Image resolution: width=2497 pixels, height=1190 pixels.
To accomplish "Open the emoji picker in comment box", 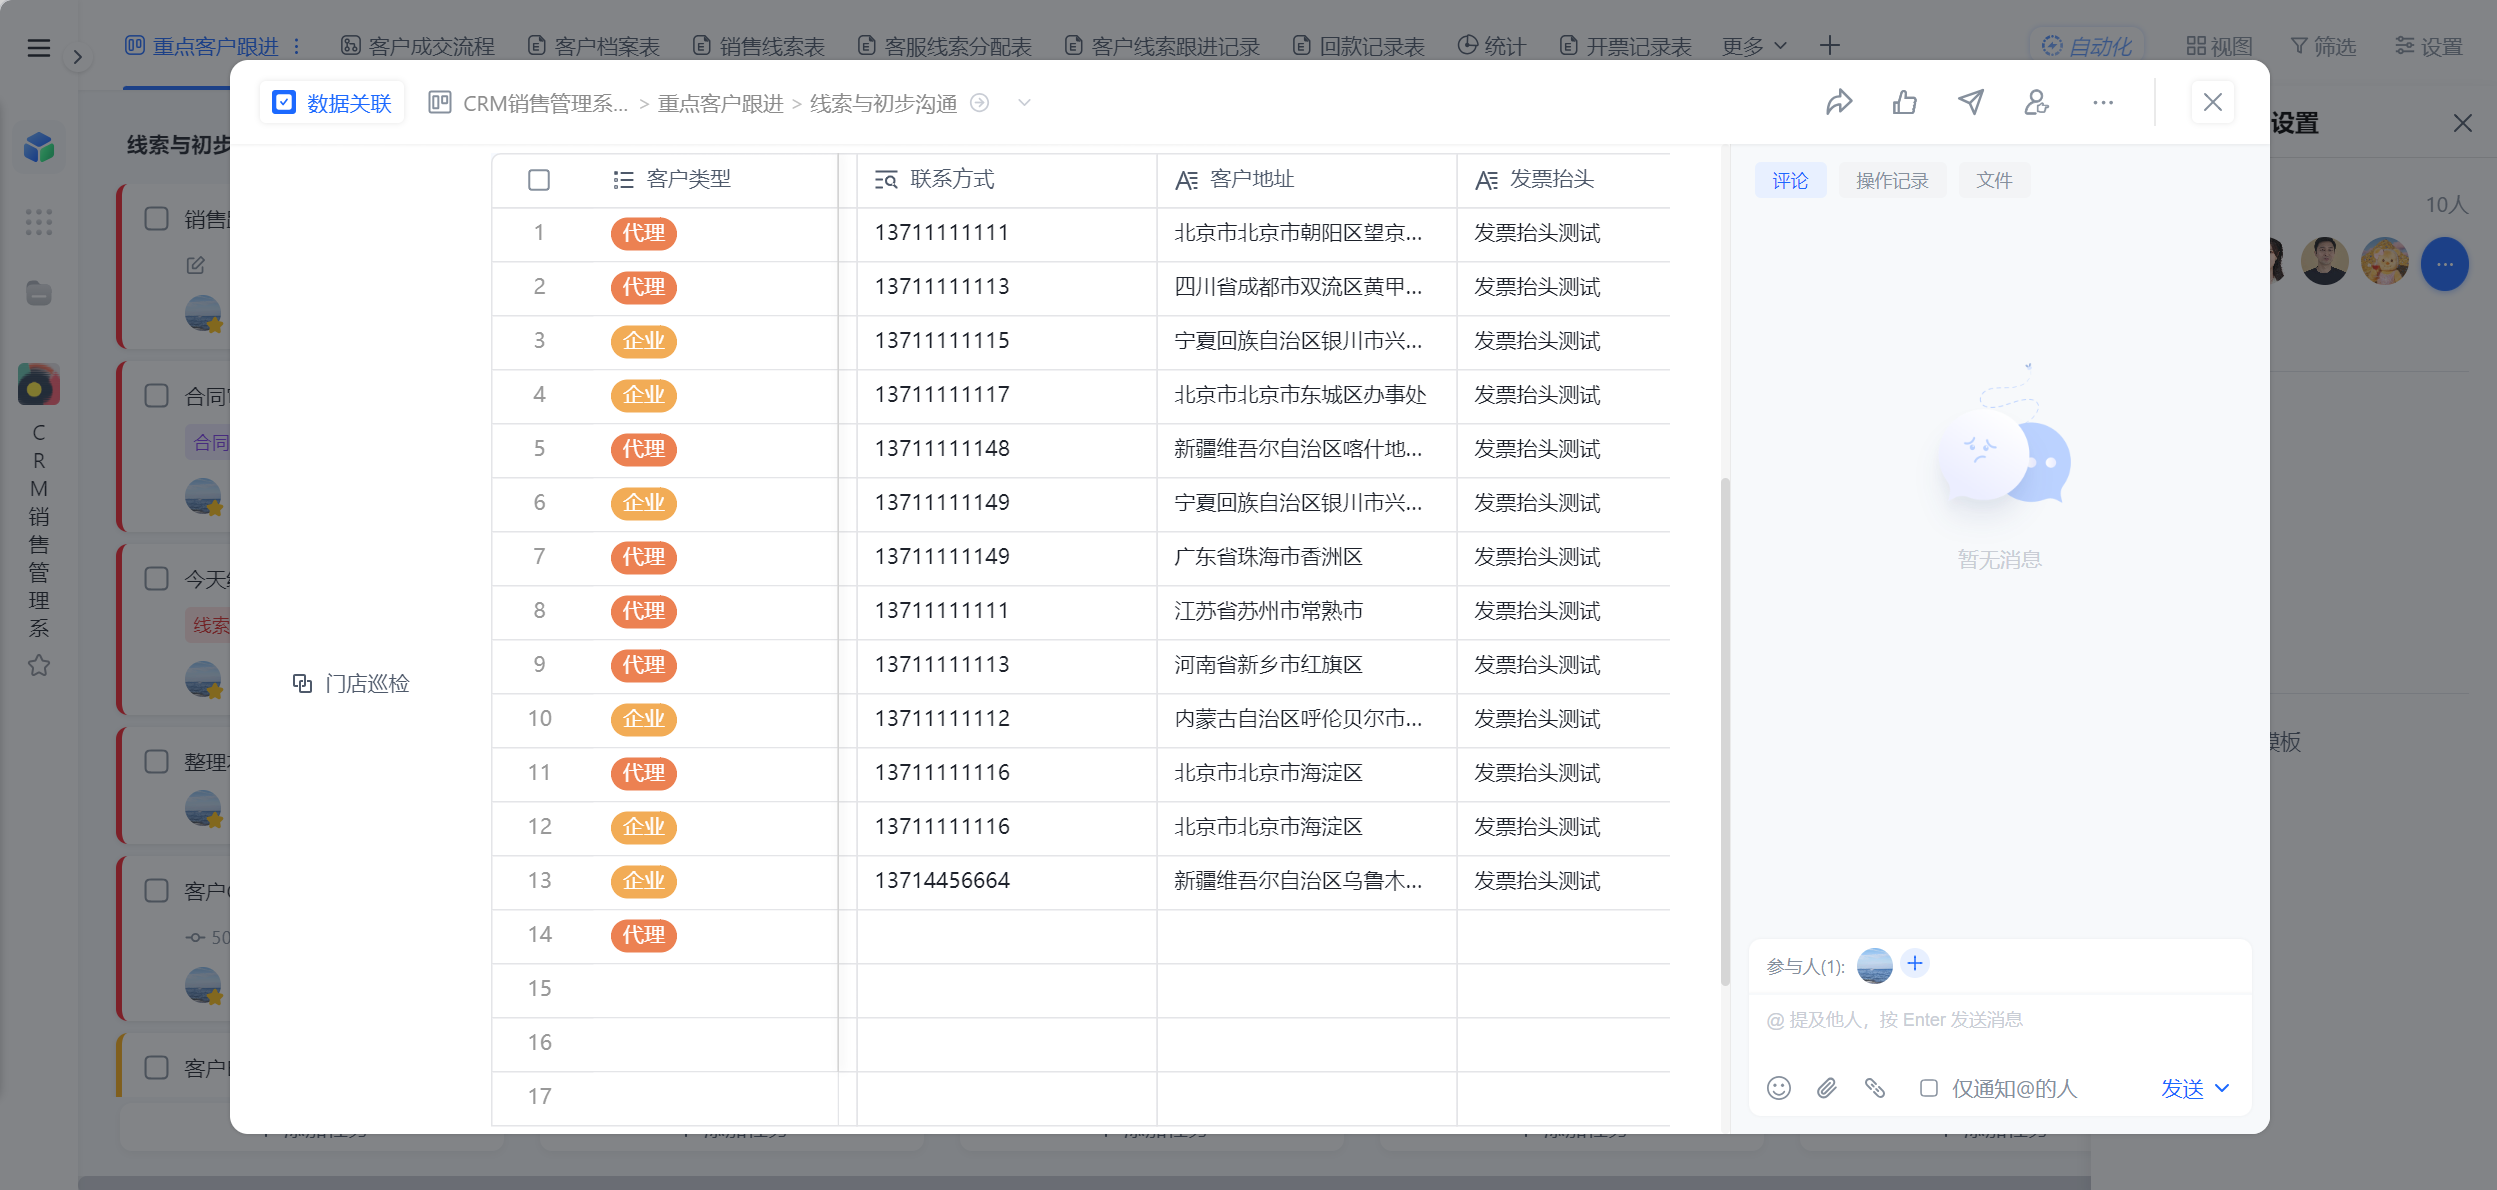I will 1779,1088.
